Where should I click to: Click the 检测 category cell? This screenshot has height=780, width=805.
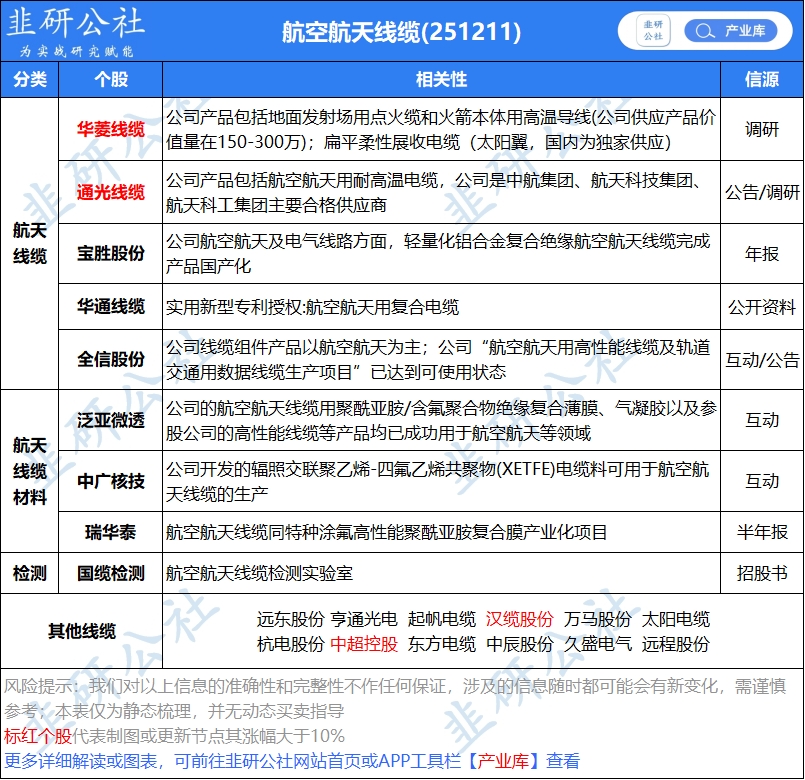pyautogui.click(x=30, y=573)
